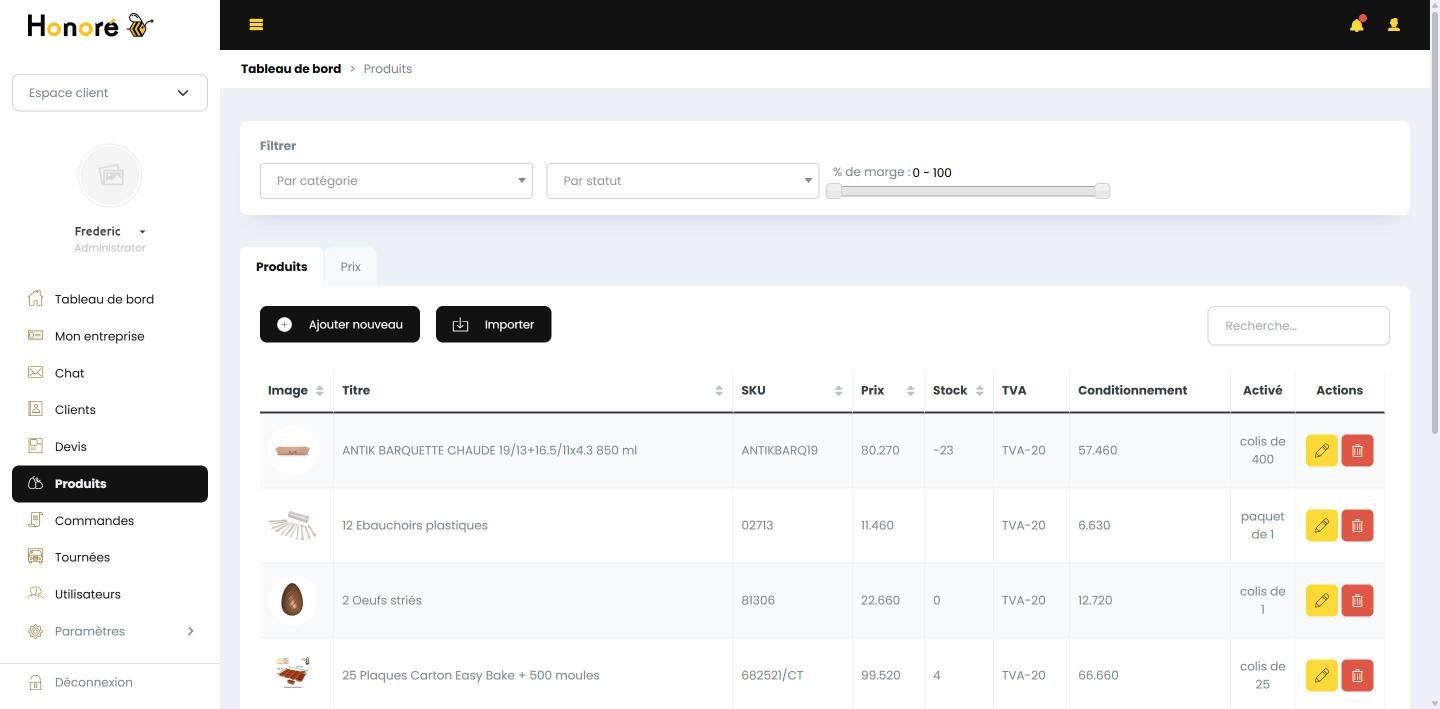The height and width of the screenshot is (709, 1440).
Task: Click the Tableau de bord home icon
Action: (x=35, y=298)
